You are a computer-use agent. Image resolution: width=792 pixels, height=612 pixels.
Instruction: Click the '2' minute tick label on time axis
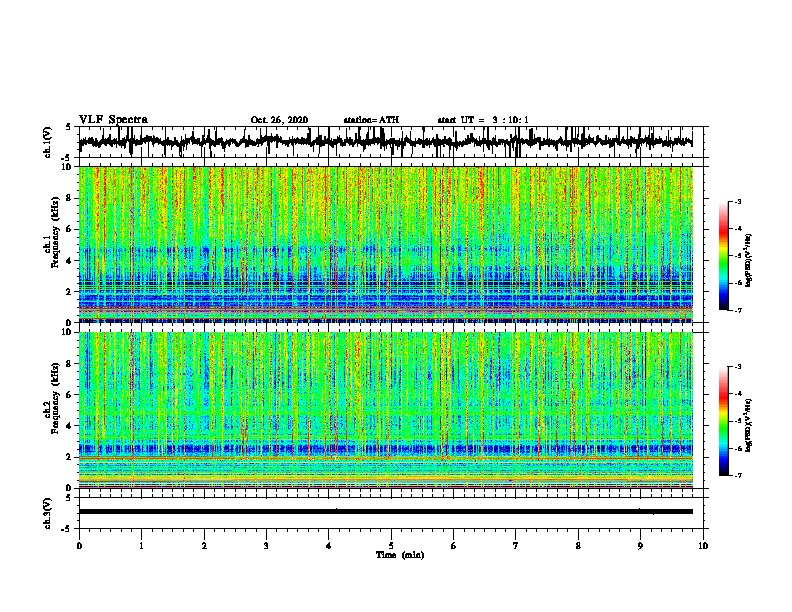204,546
